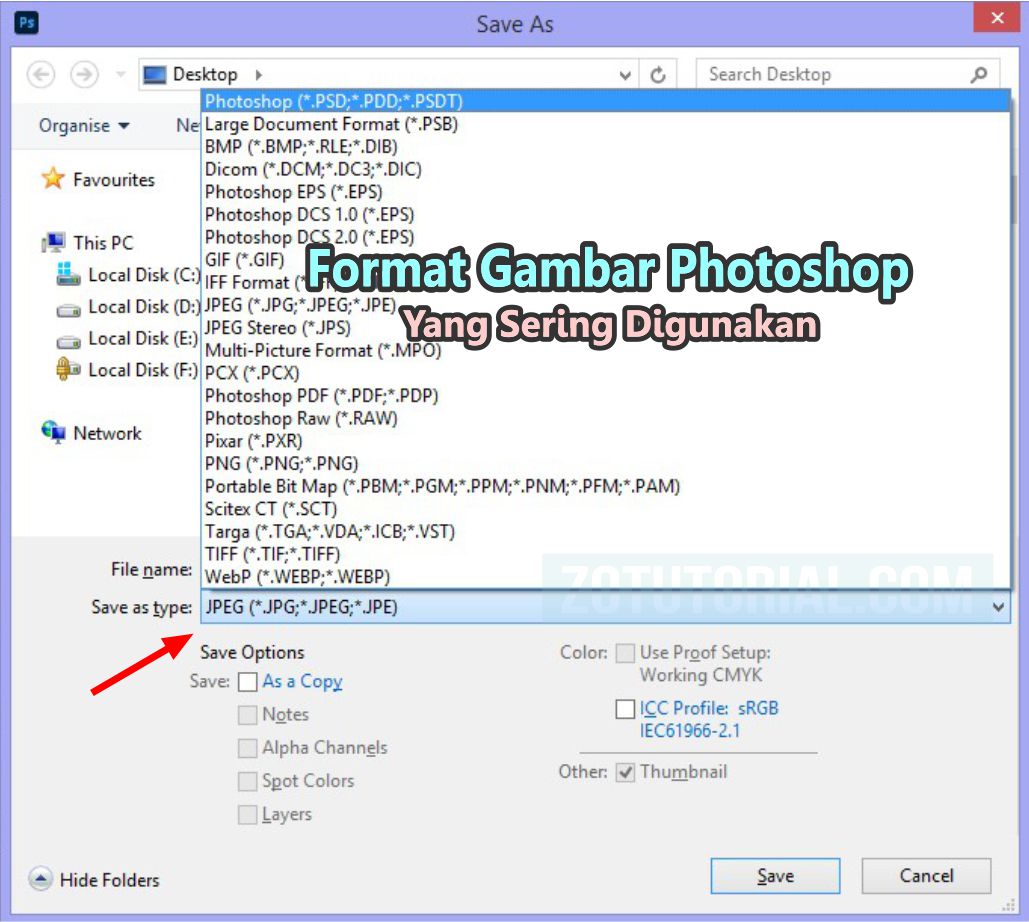Click the Desktop icon in address bar
Viewport: 1029px width, 922px height.
pyautogui.click(x=154, y=75)
